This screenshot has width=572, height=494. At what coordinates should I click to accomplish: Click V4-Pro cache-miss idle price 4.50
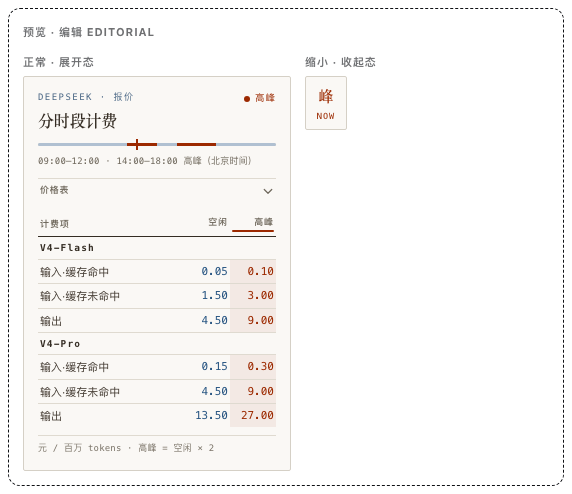(214, 391)
